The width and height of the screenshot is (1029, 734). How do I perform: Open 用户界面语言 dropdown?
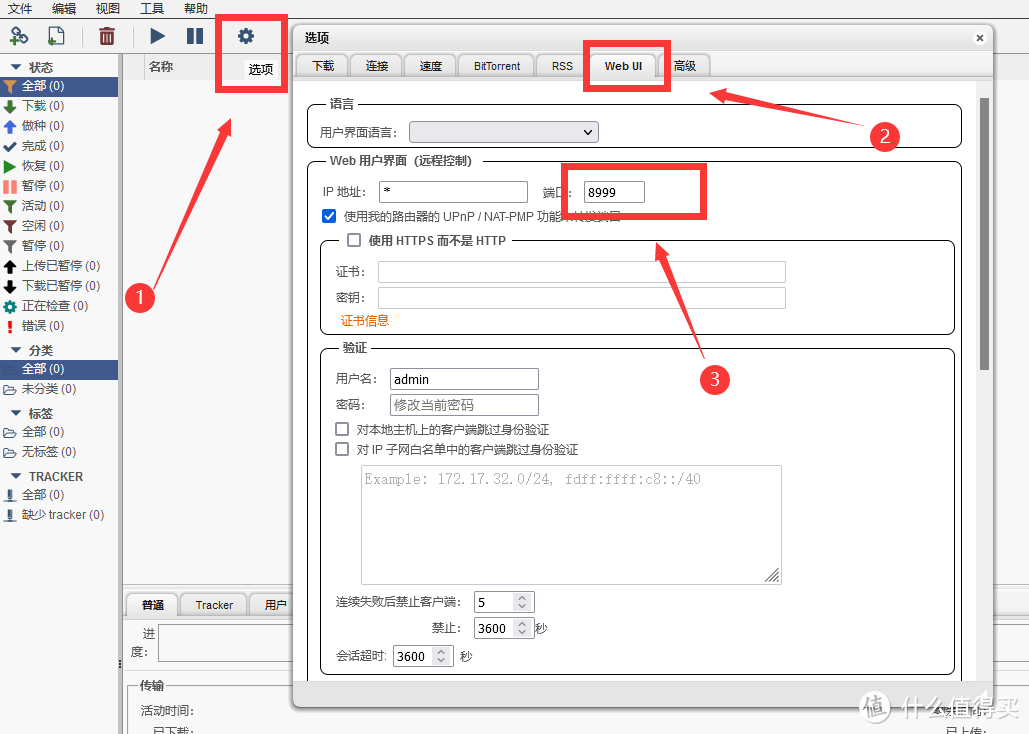[x=503, y=132]
